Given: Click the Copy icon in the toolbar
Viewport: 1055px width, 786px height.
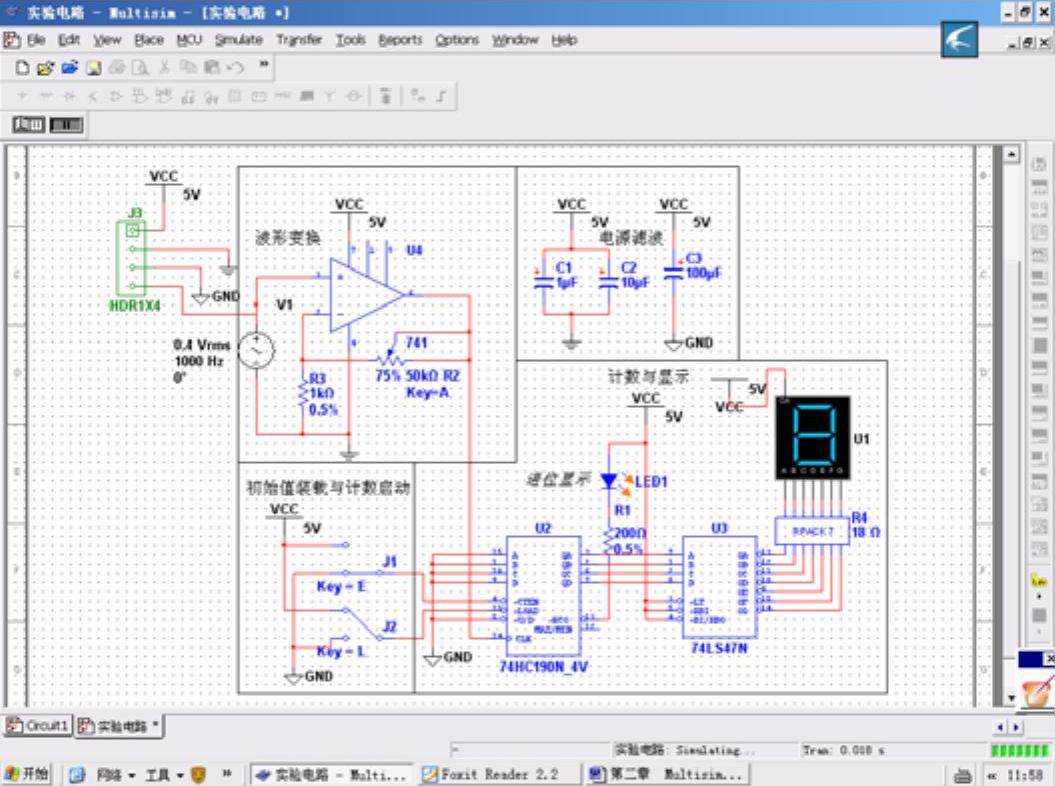Looking at the screenshot, I should tap(188, 67).
